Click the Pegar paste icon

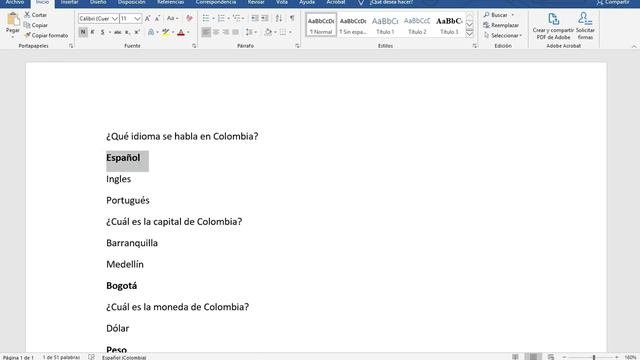(x=13, y=19)
